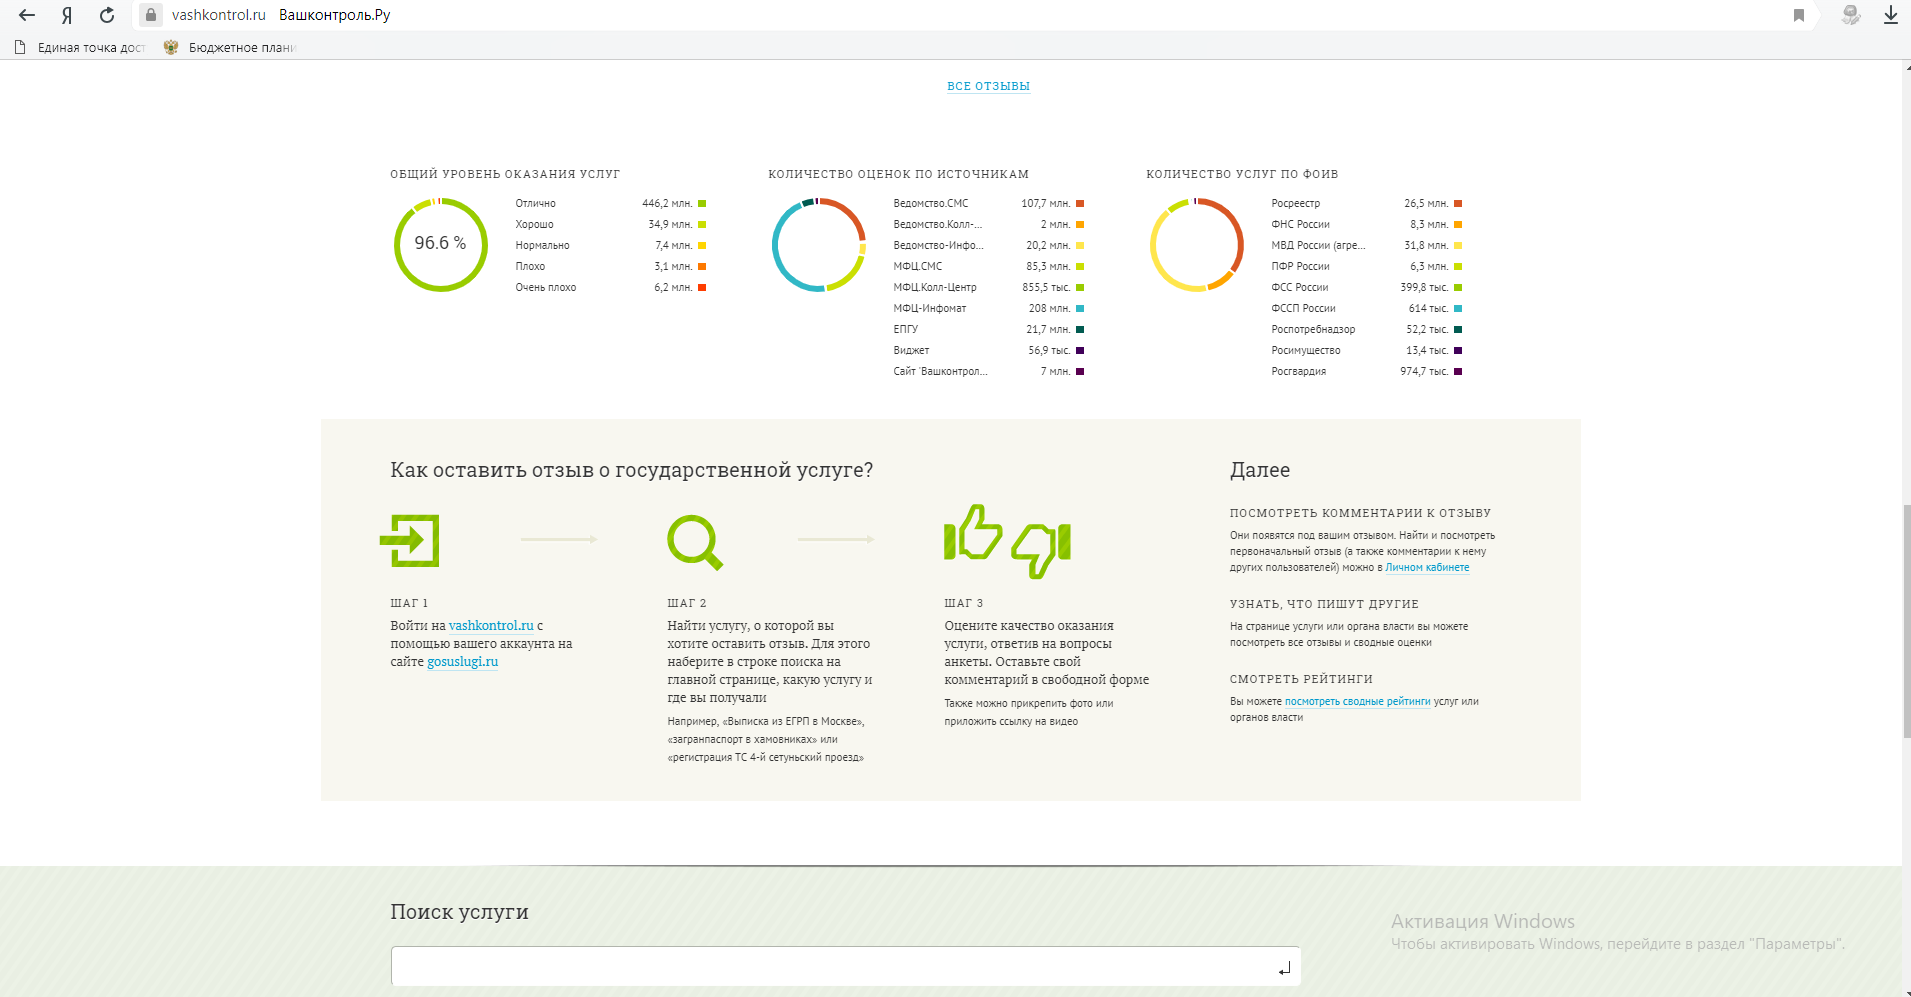This screenshot has height=997, width=1911.
Task: Click the swatch beside Росимущество
Action: (x=1458, y=350)
